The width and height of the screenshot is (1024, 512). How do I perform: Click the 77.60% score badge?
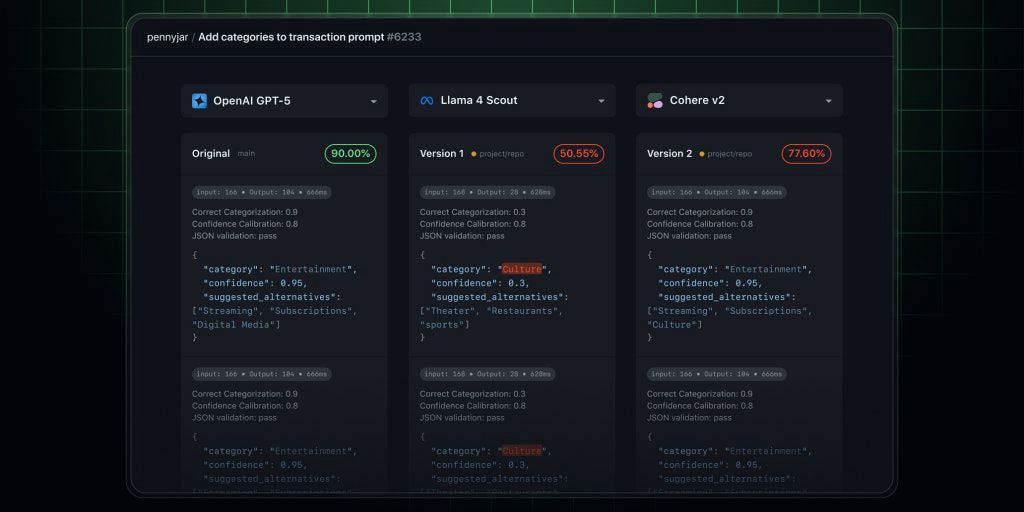806,154
